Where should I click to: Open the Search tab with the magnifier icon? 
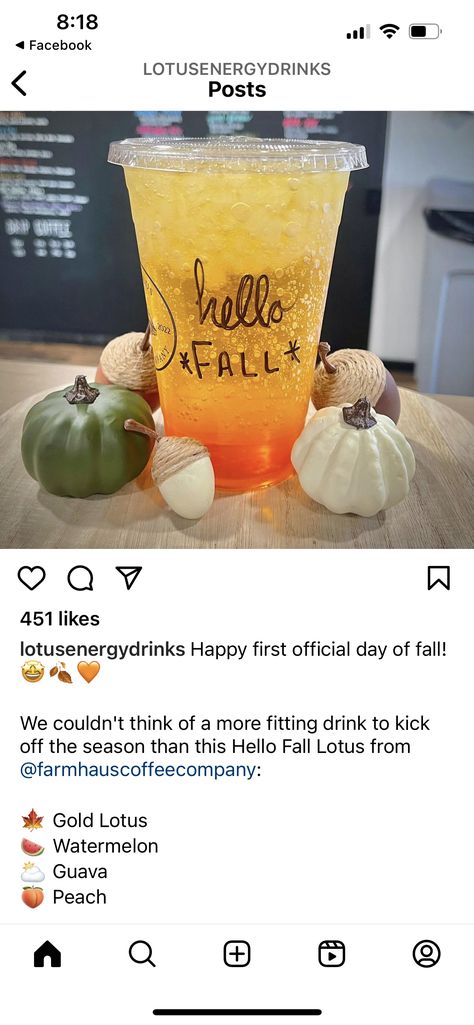[142, 954]
